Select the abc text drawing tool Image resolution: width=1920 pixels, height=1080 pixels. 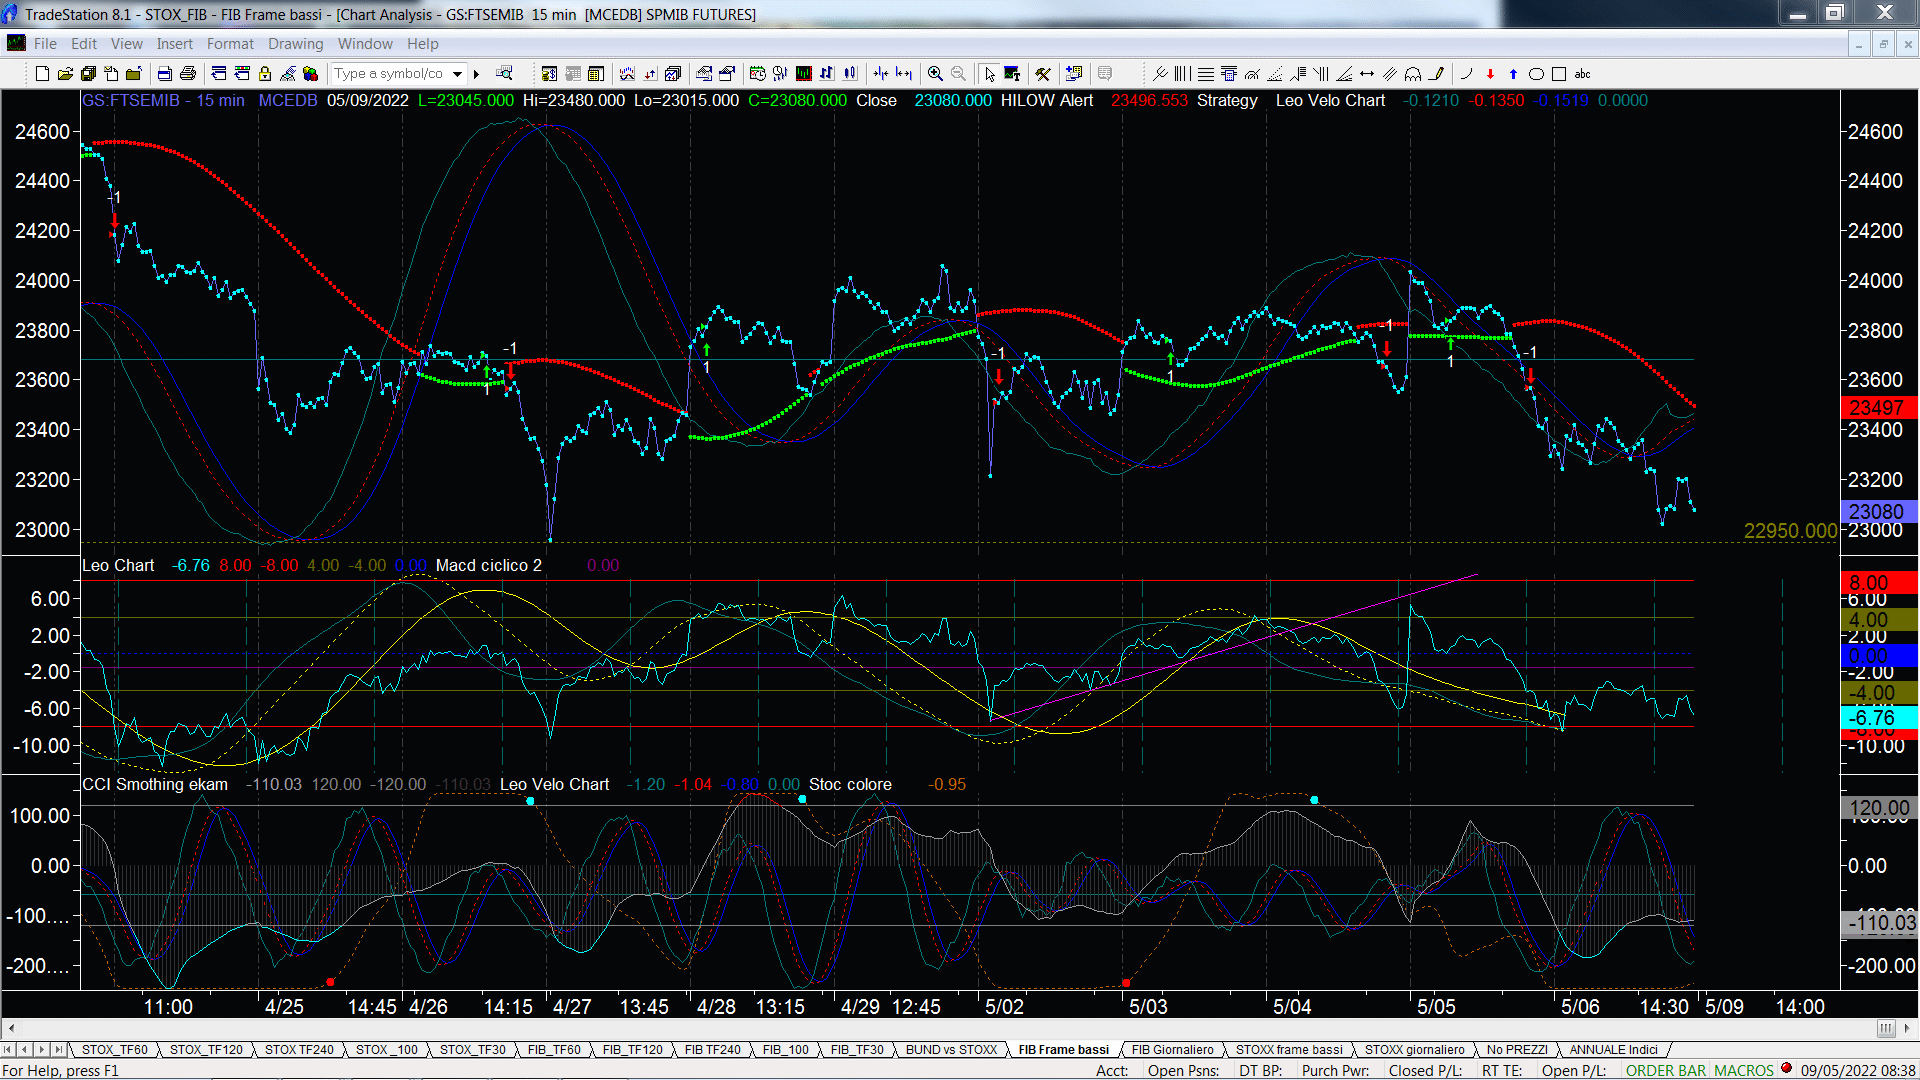click(1582, 74)
